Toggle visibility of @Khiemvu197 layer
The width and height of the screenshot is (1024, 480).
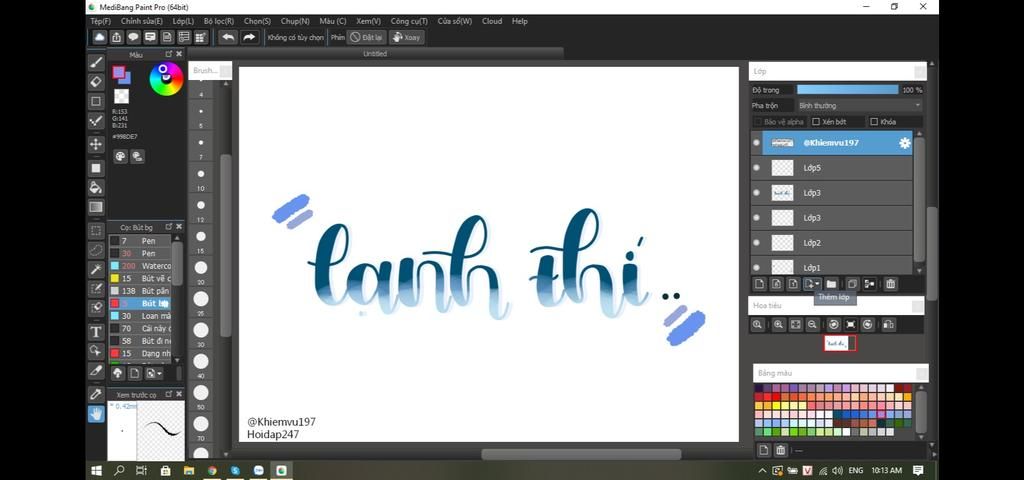tap(756, 143)
